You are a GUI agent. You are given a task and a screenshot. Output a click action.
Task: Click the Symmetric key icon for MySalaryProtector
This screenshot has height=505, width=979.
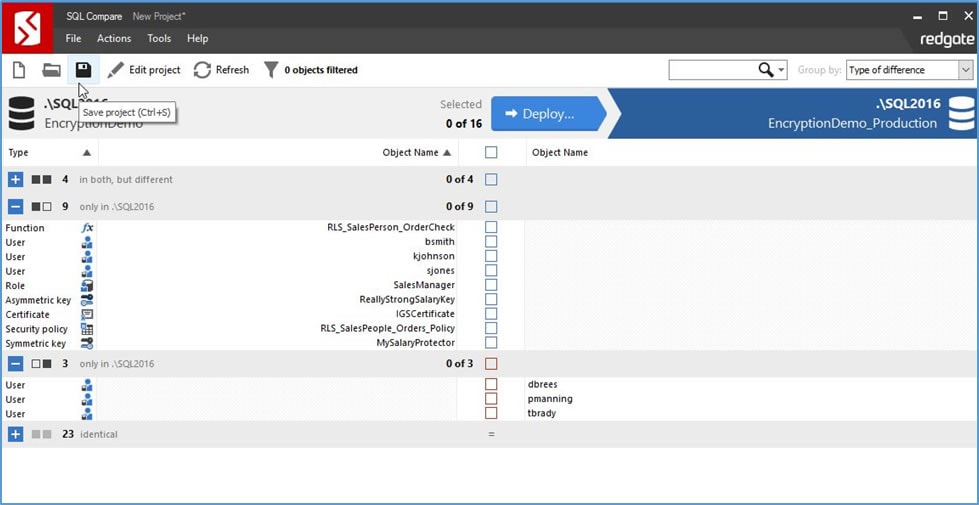pos(87,343)
